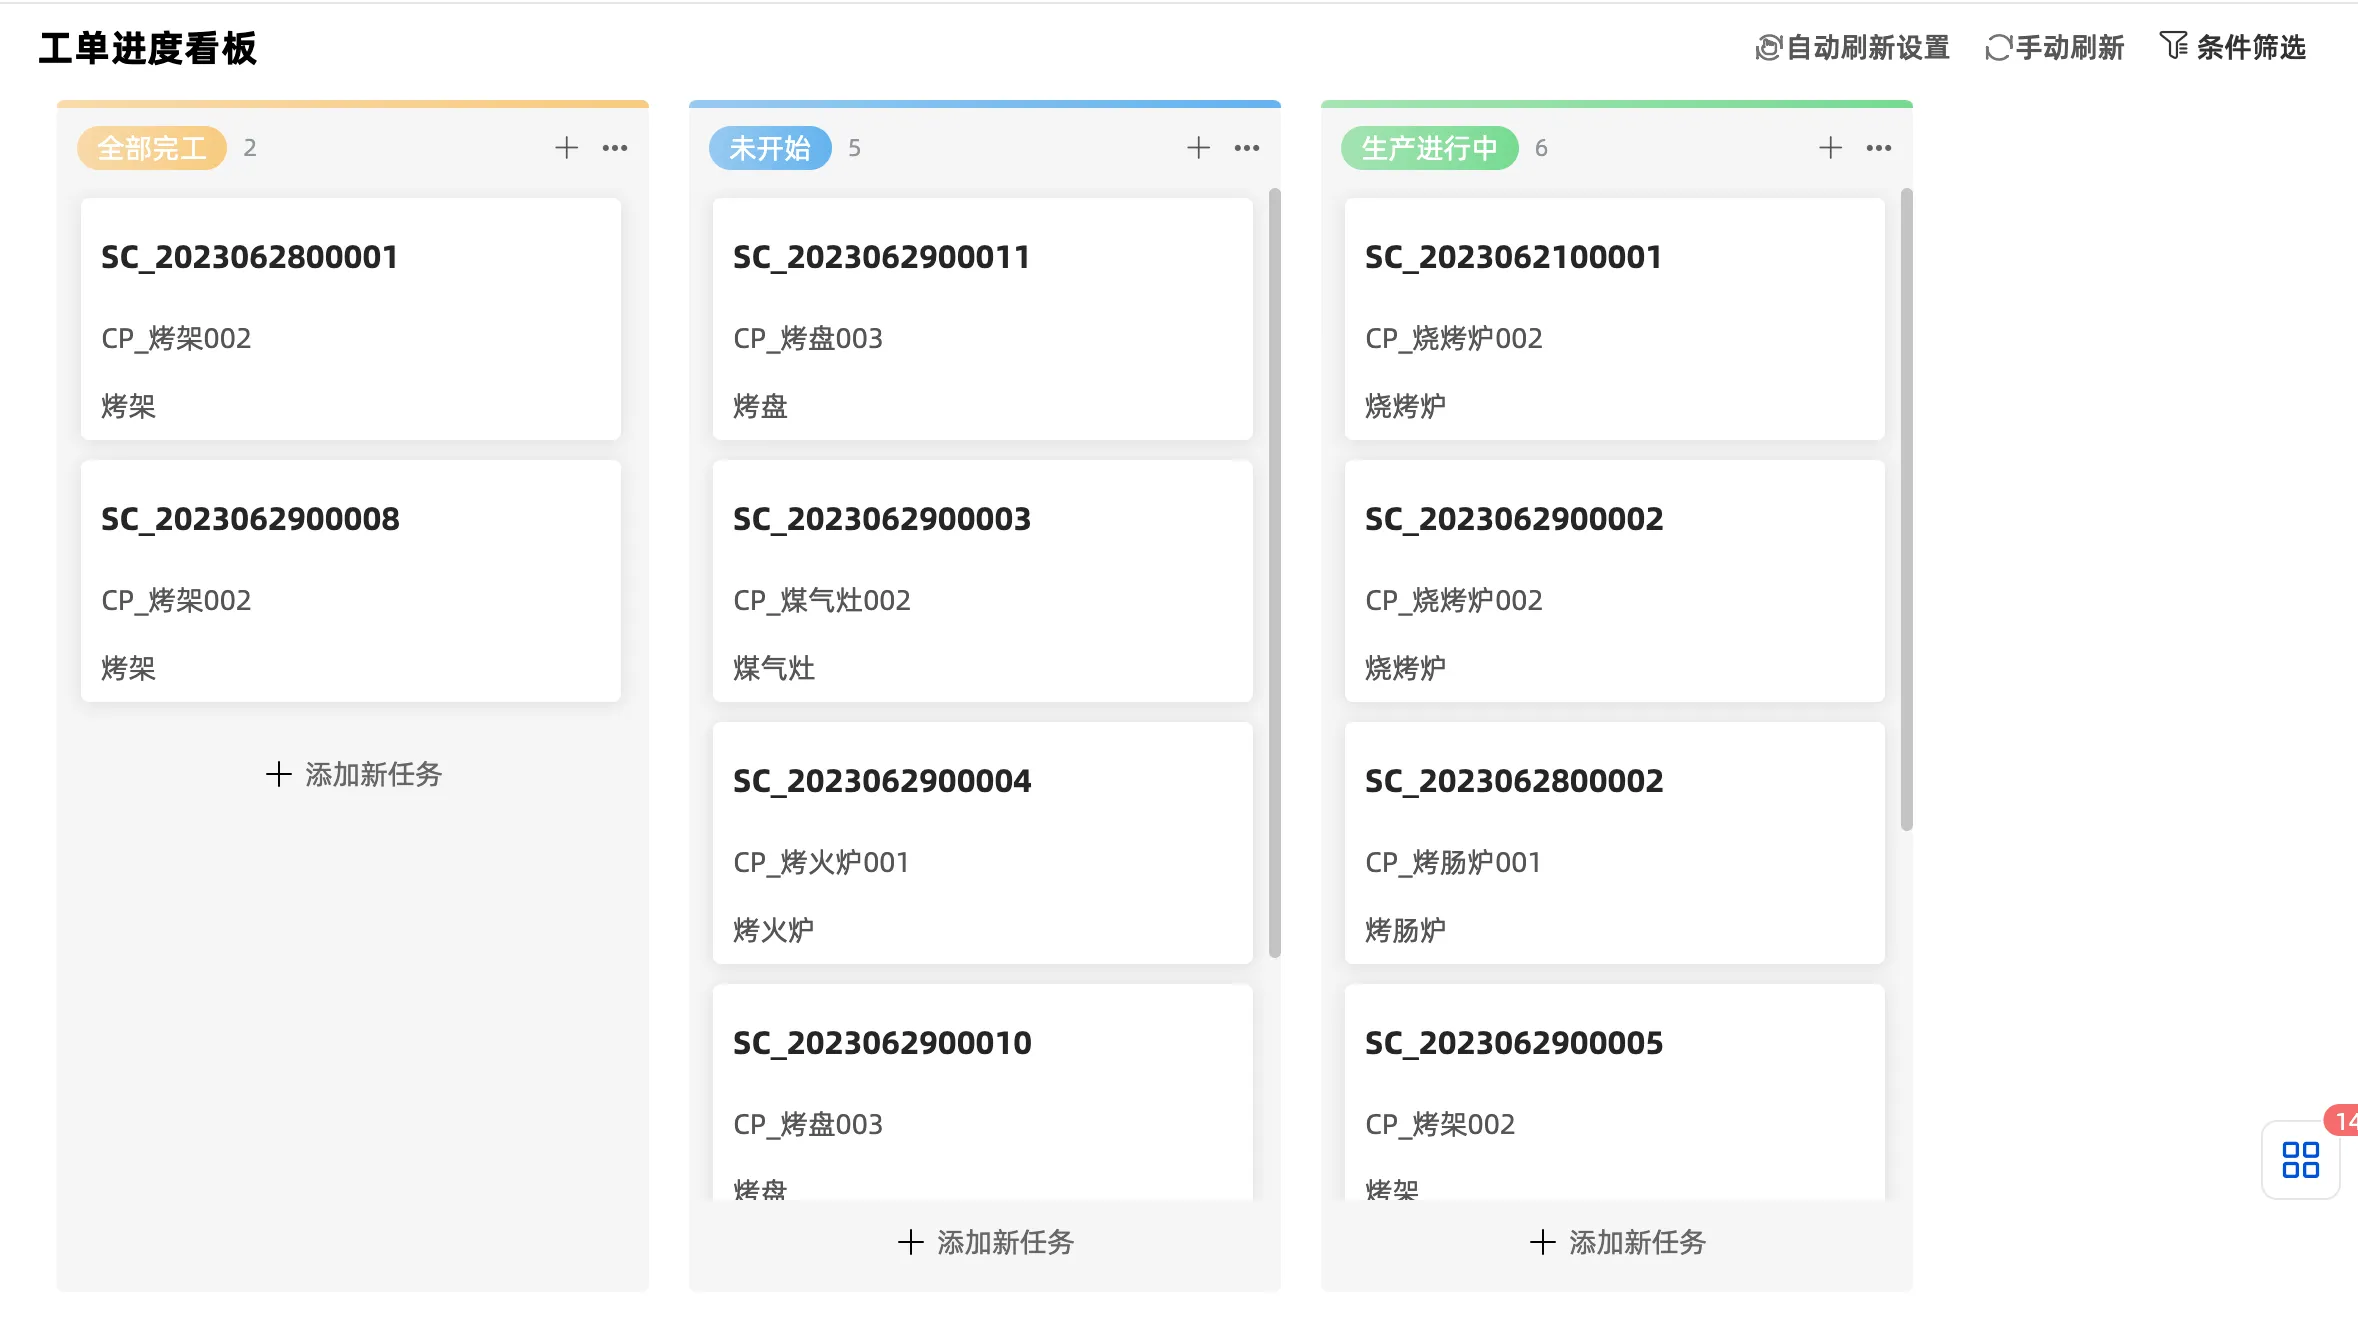Viewport: 2358px width, 1318px height.
Task: Open the blue grid widget with badge 14
Action: 2300,1160
